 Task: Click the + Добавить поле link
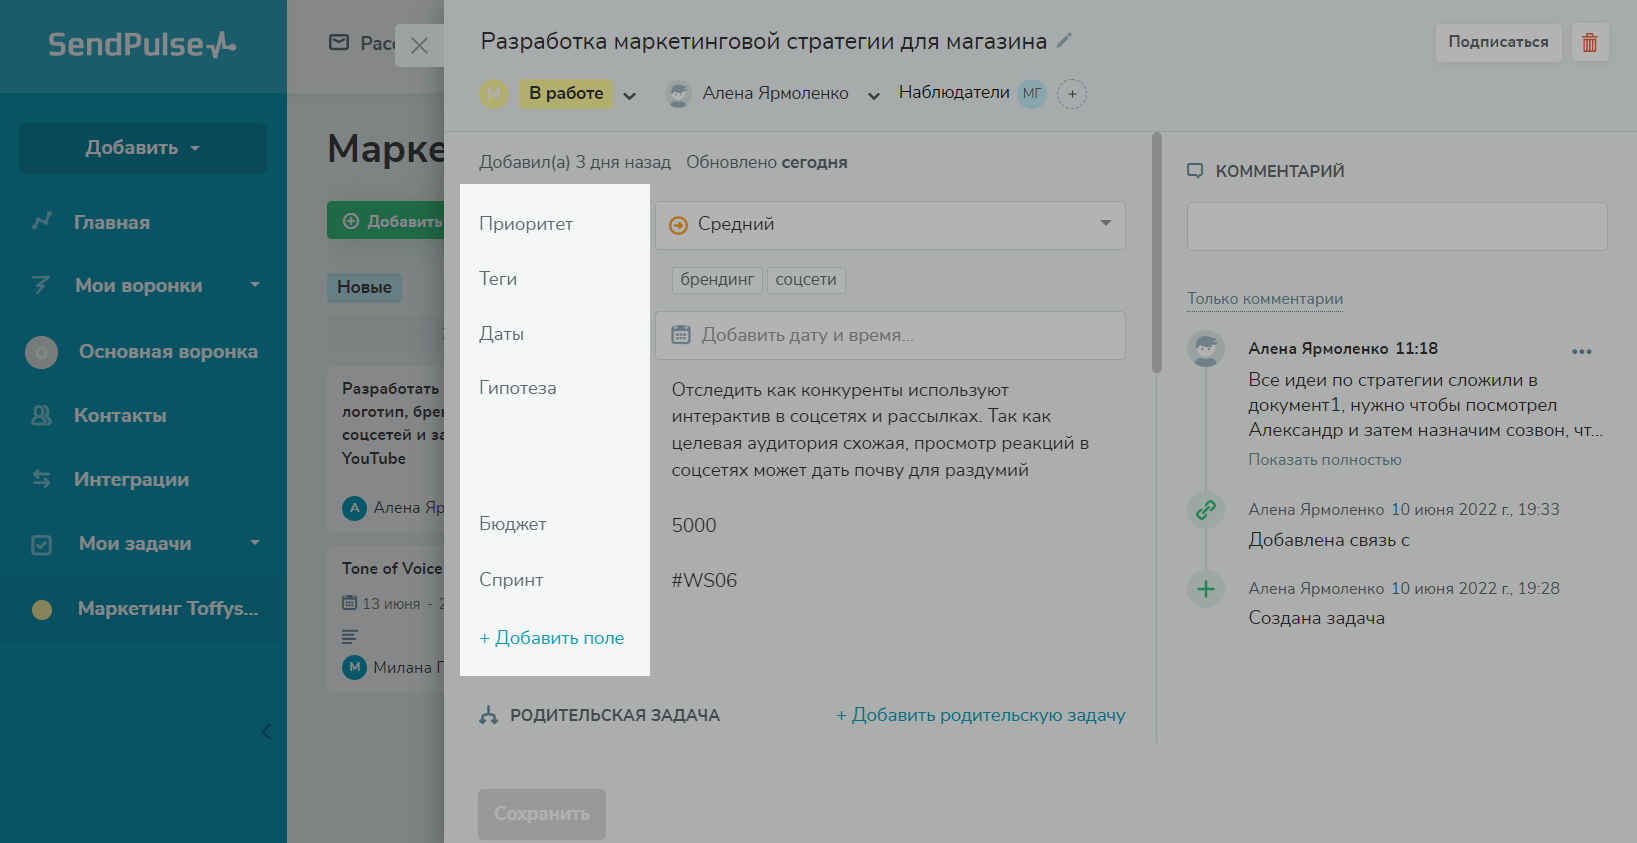[552, 638]
